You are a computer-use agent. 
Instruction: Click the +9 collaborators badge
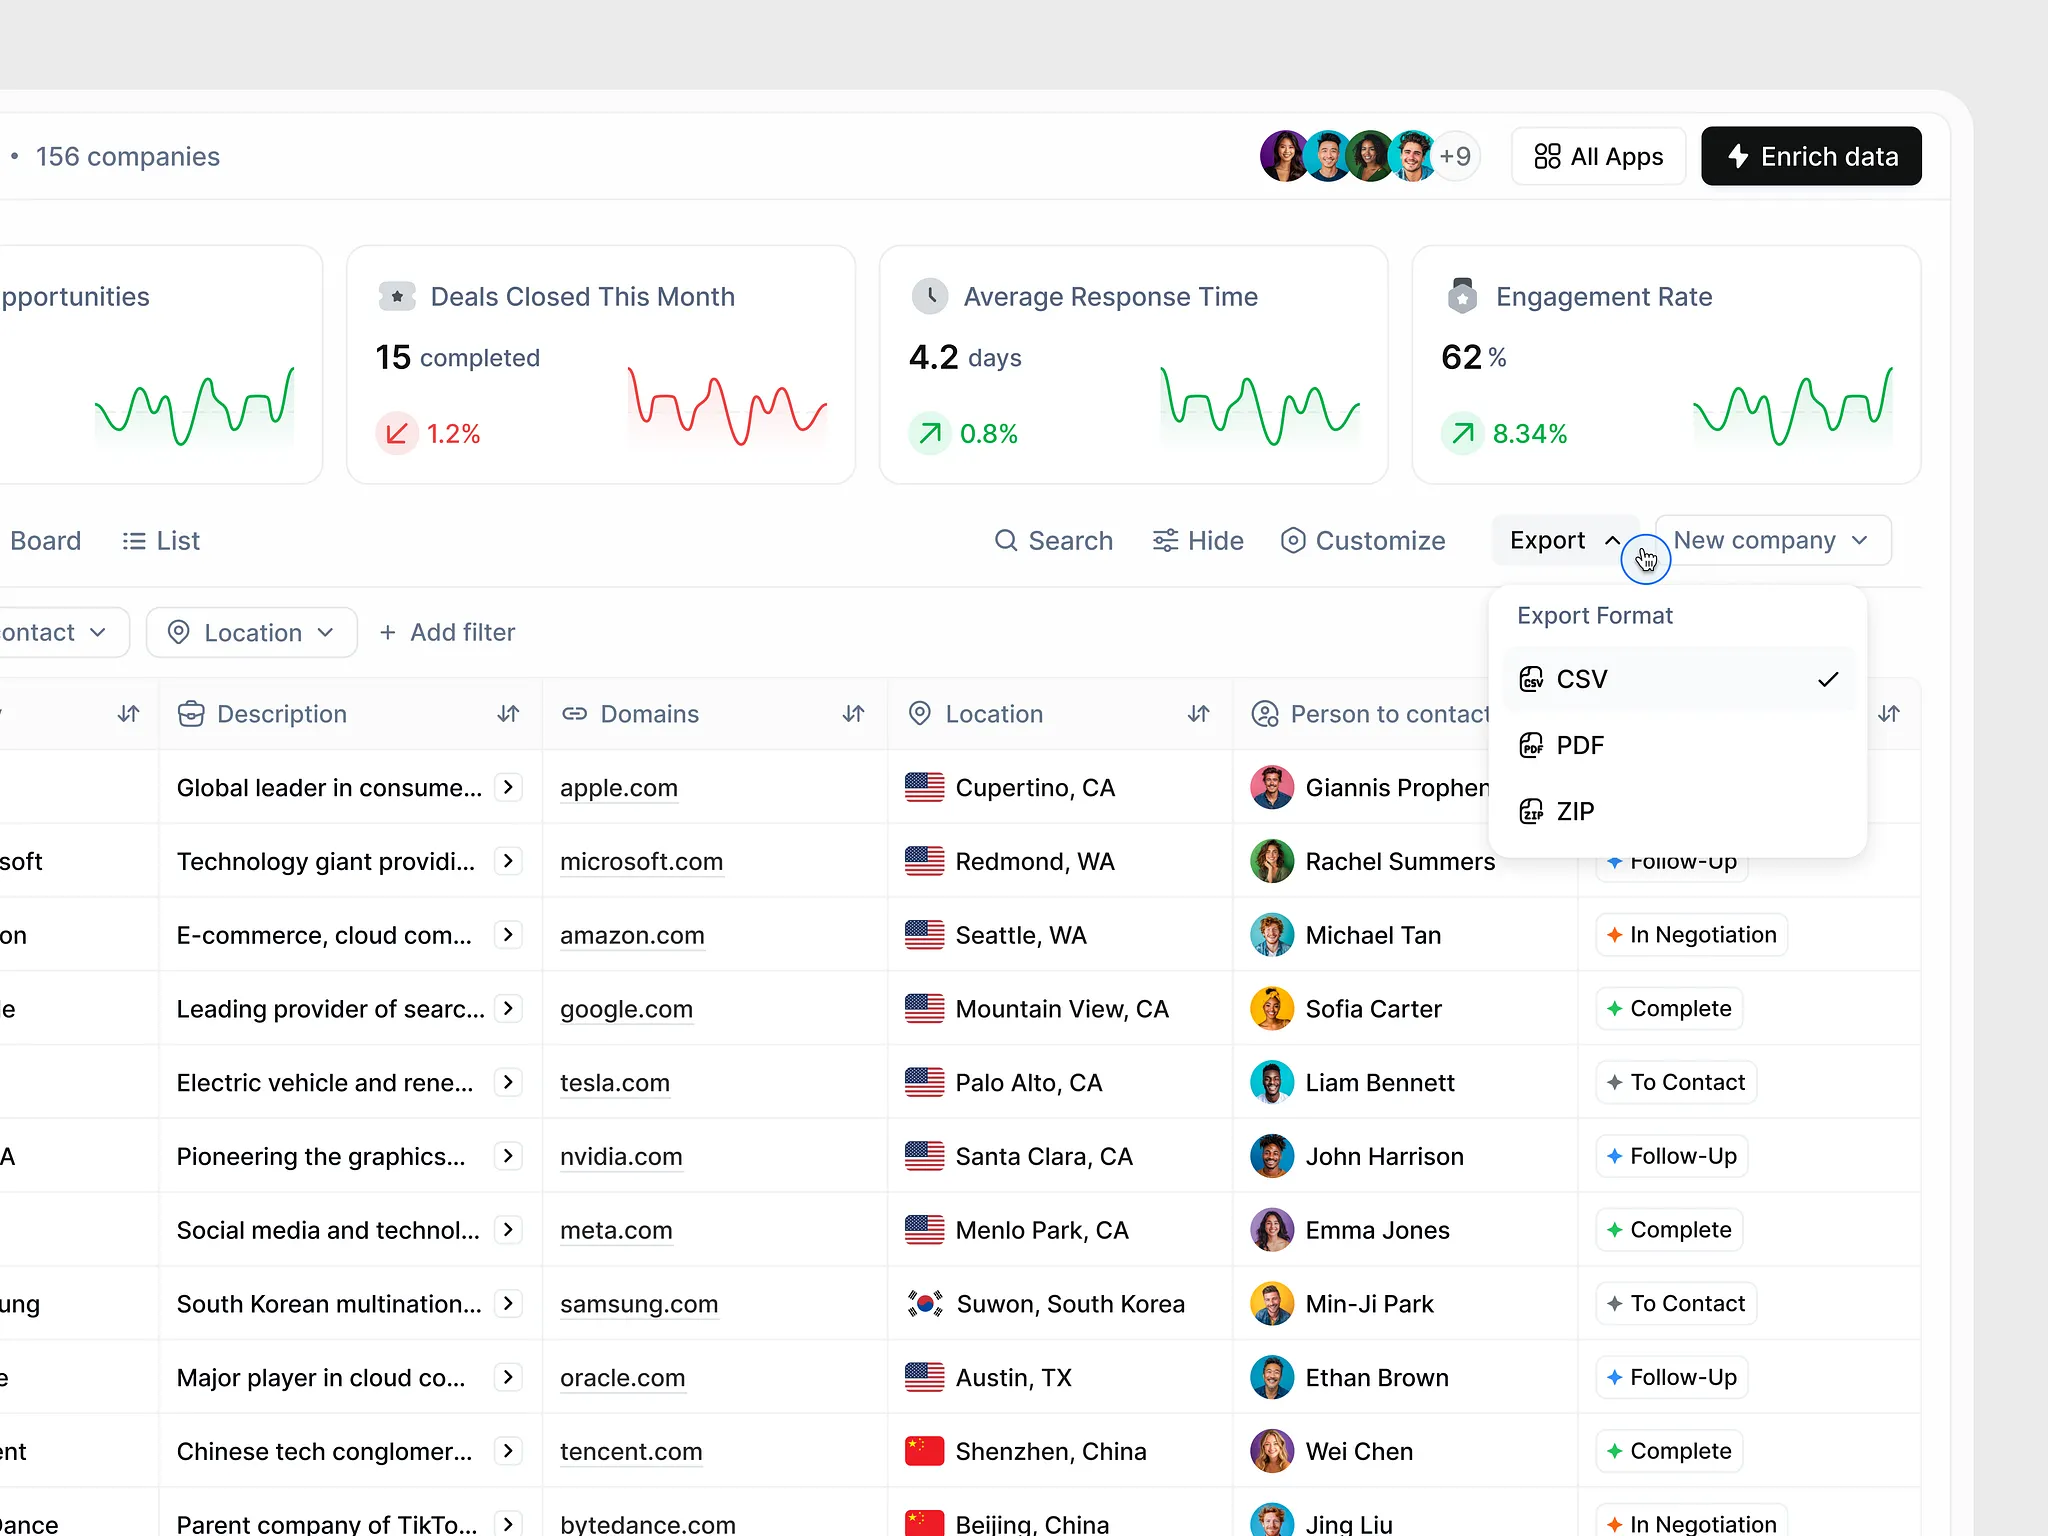tap(1455, 156)
